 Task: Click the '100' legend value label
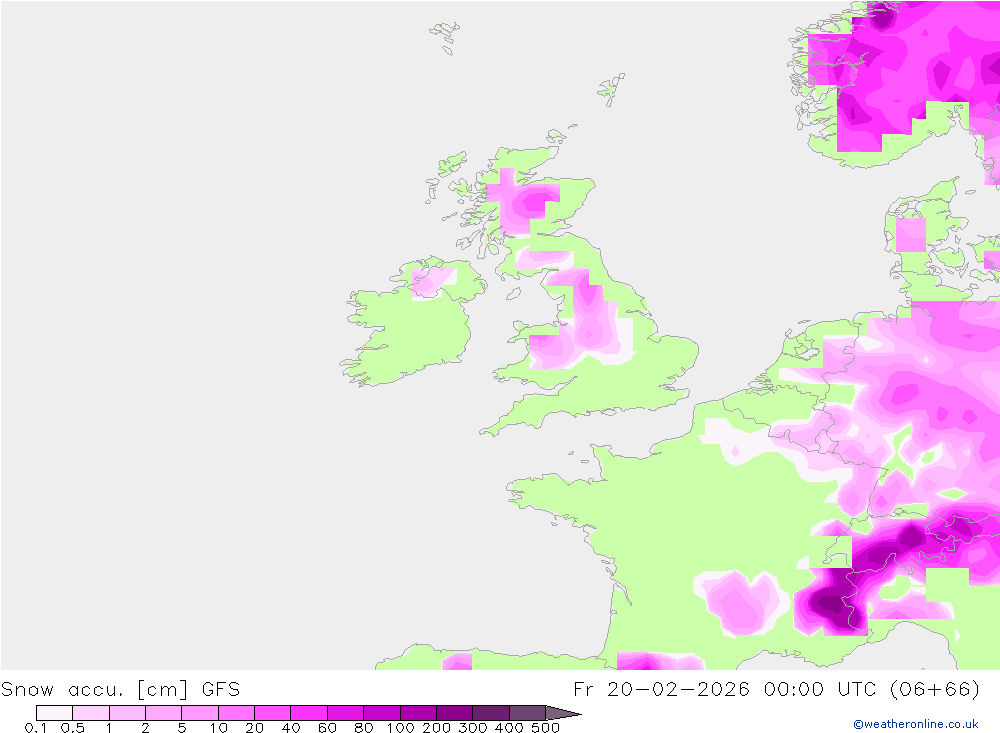coord(401,728)
